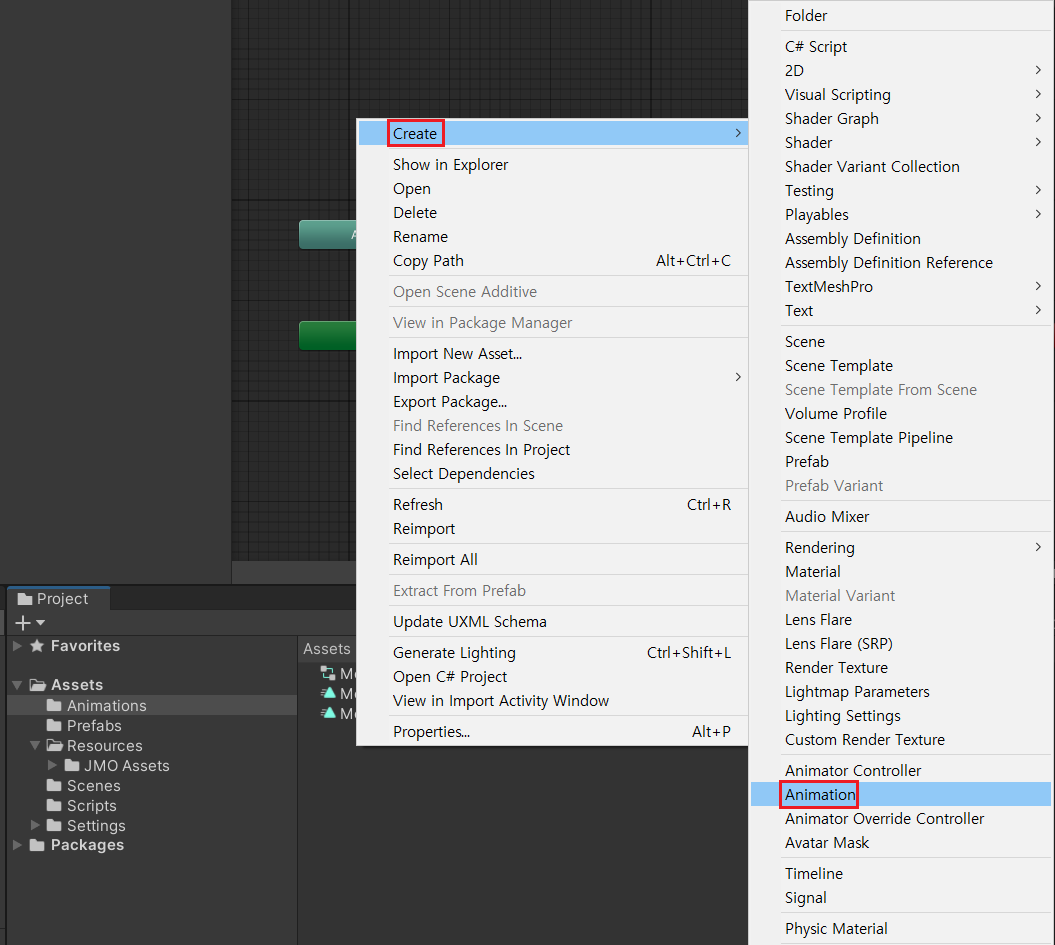
Task: Select Visual Scripting submenu entry
Action: coord(900,95)
